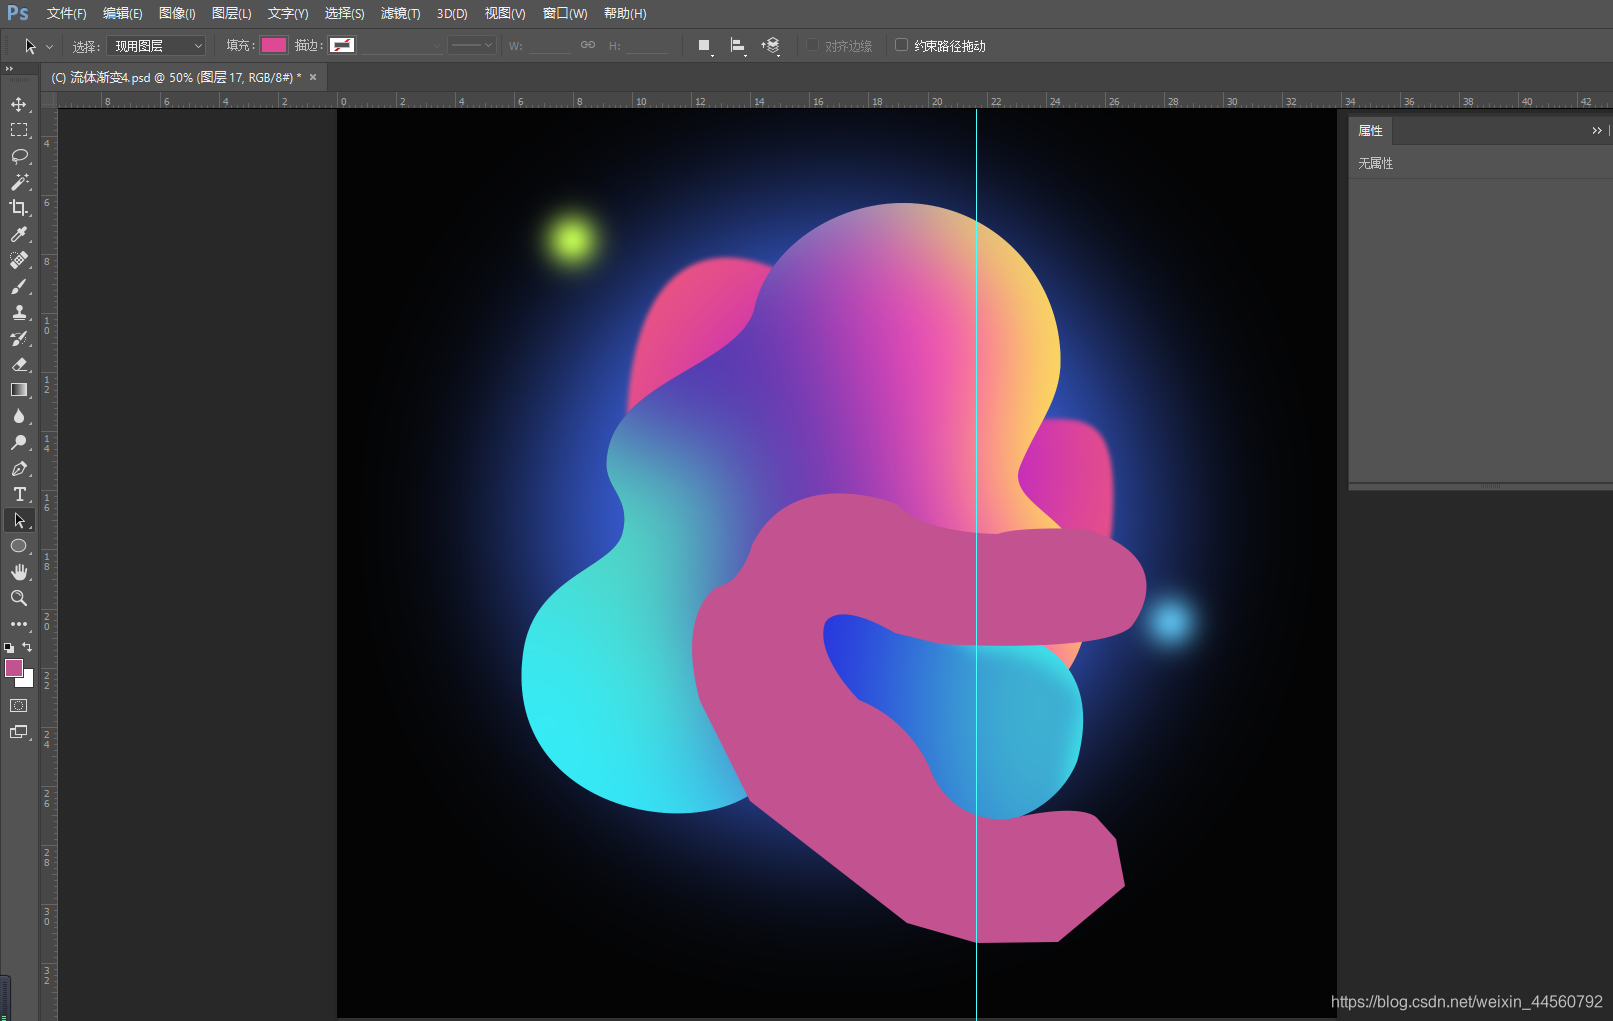This screenshot has height=1021, width=1613.
Task: Enable the 约束路径拖动 checkbox
Action: click(x=901, y=45)
